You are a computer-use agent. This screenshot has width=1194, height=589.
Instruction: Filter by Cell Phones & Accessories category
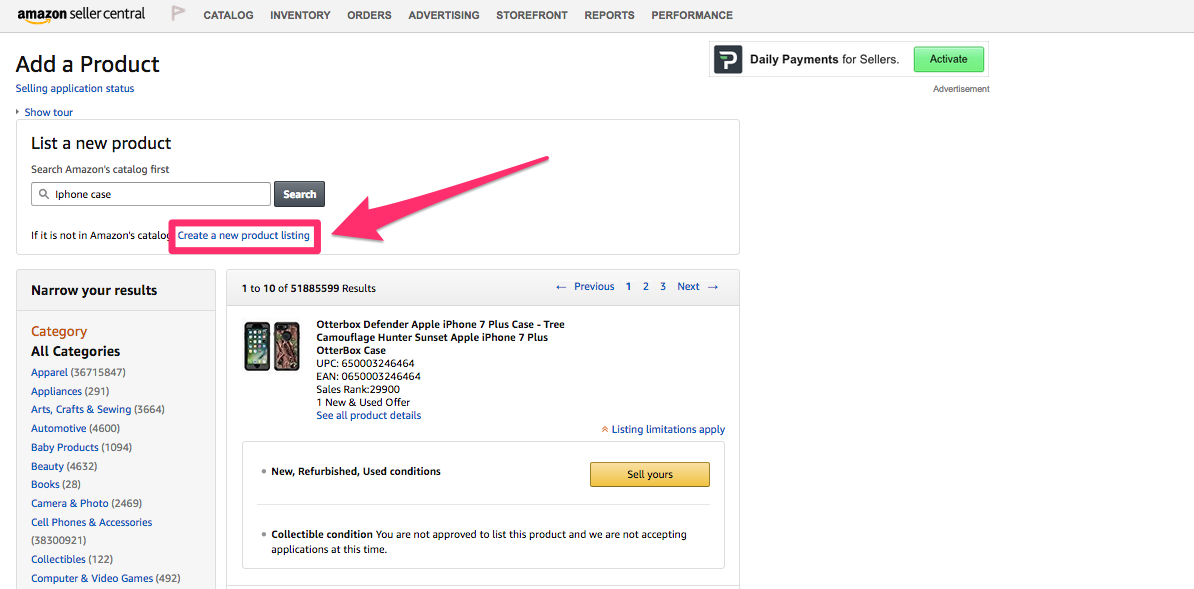coord(91,522)
